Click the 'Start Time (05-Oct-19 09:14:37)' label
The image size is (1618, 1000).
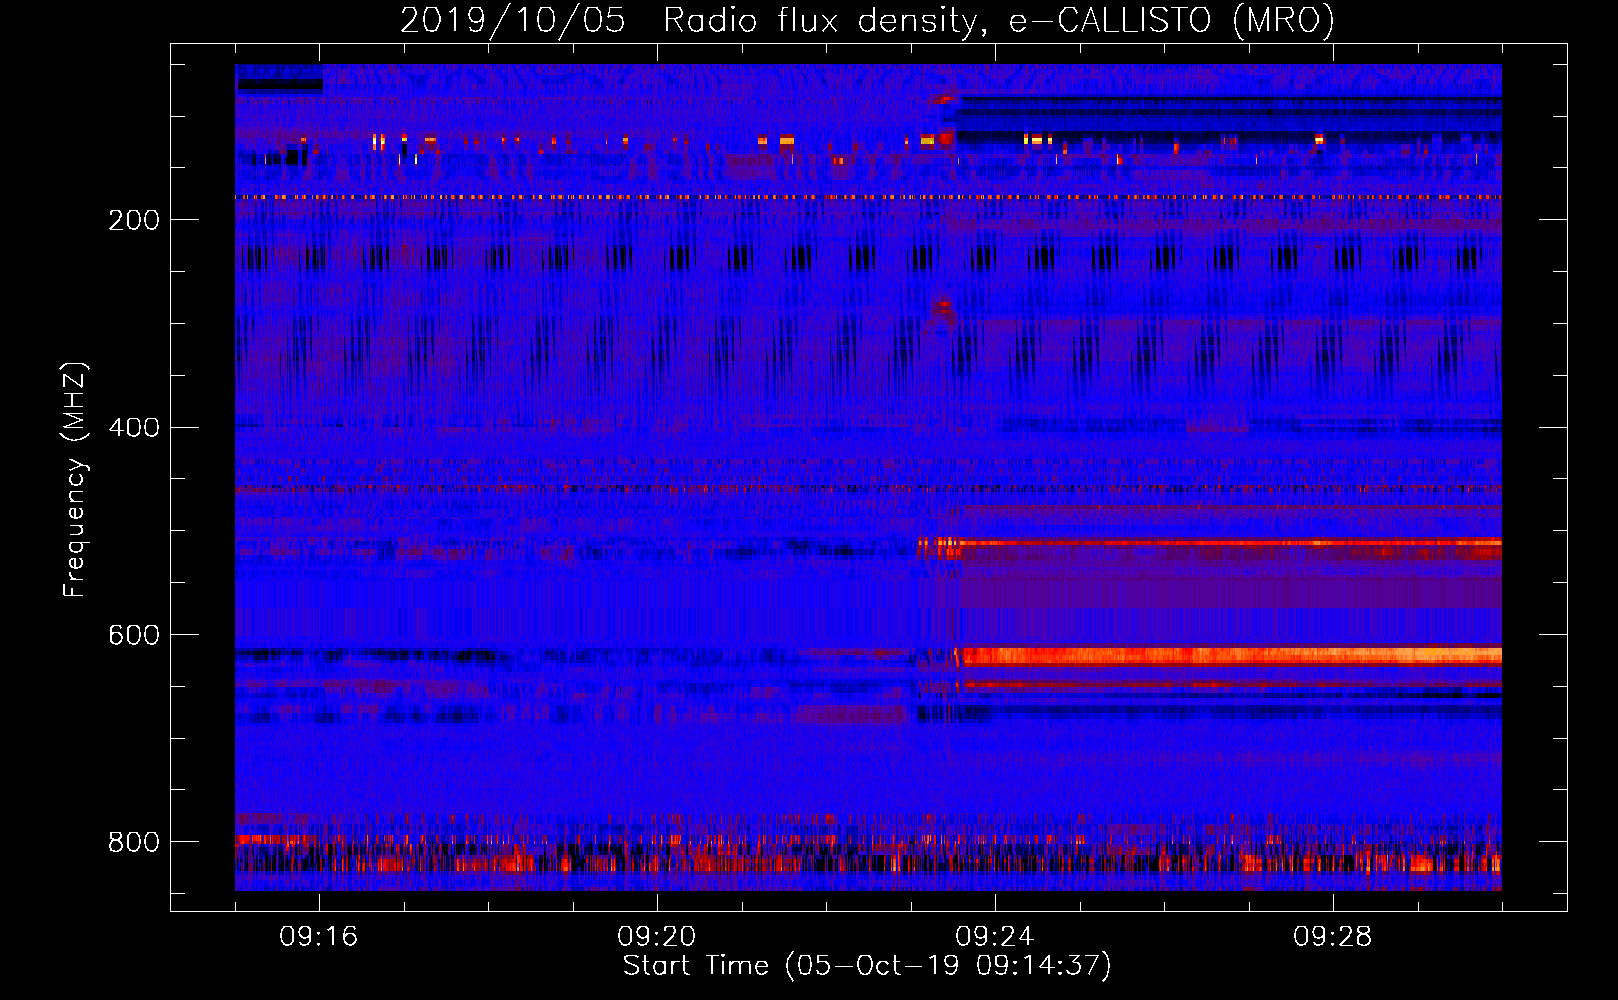[x=867, y=966]
